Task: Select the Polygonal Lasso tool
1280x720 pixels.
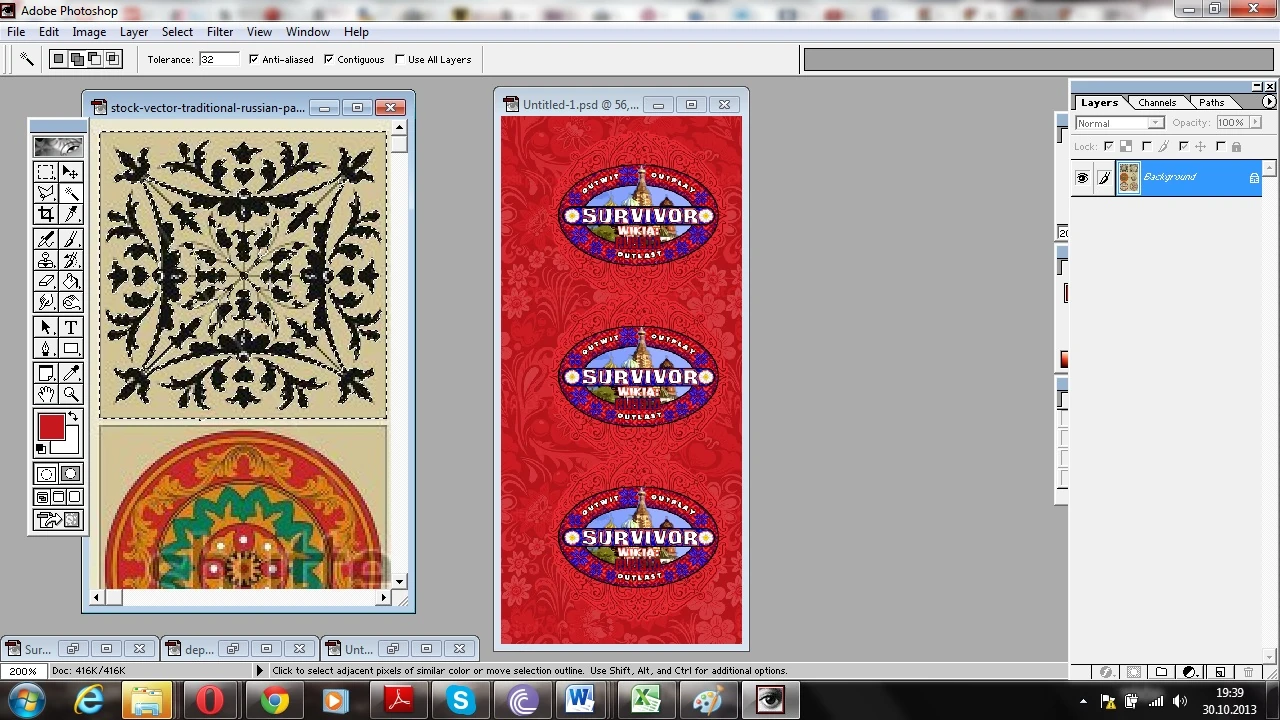Action: click(46, 193)
